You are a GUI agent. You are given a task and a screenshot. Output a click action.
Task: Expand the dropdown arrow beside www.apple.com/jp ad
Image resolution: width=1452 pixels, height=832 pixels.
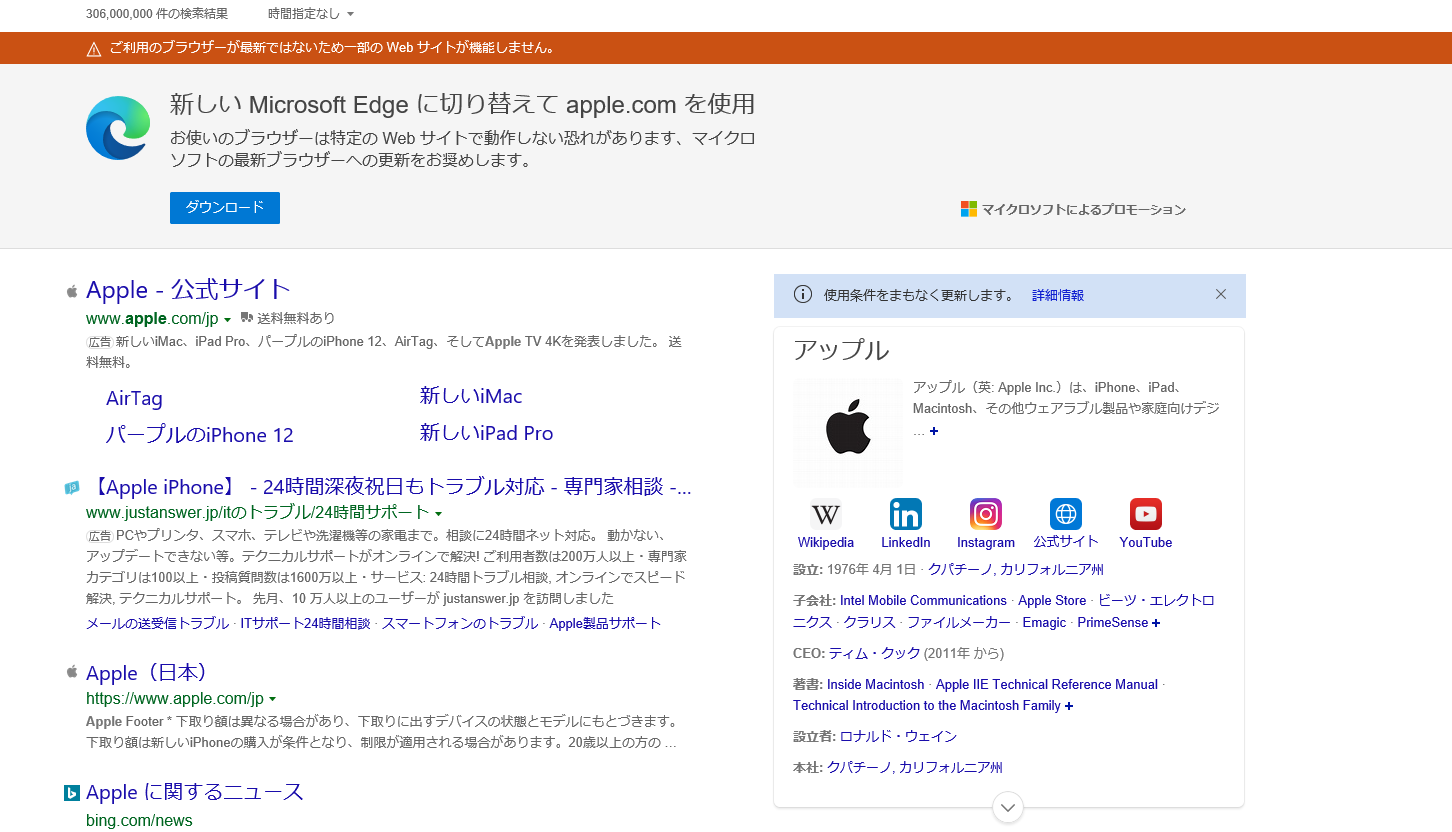(x=228, y=319)
